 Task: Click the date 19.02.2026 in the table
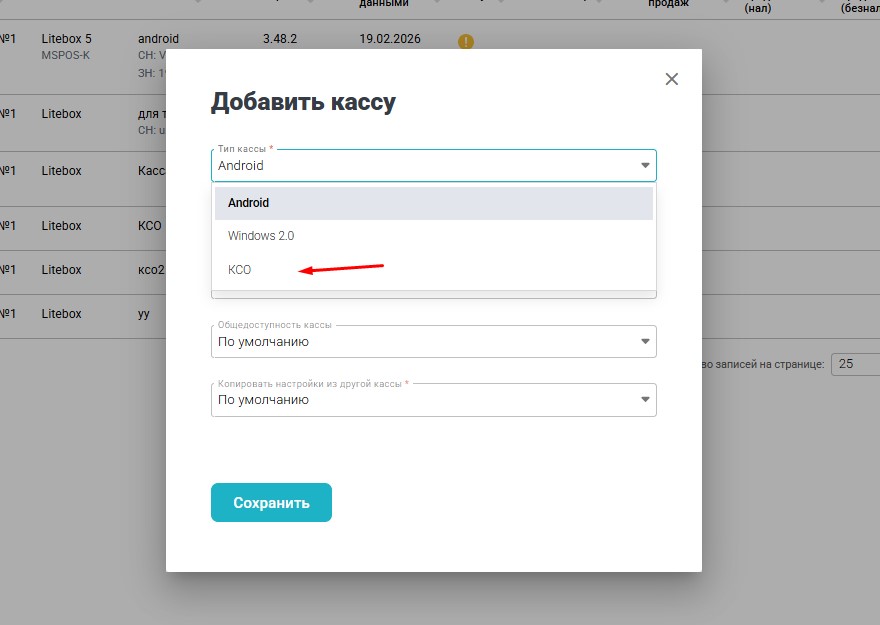click(390, 39)
